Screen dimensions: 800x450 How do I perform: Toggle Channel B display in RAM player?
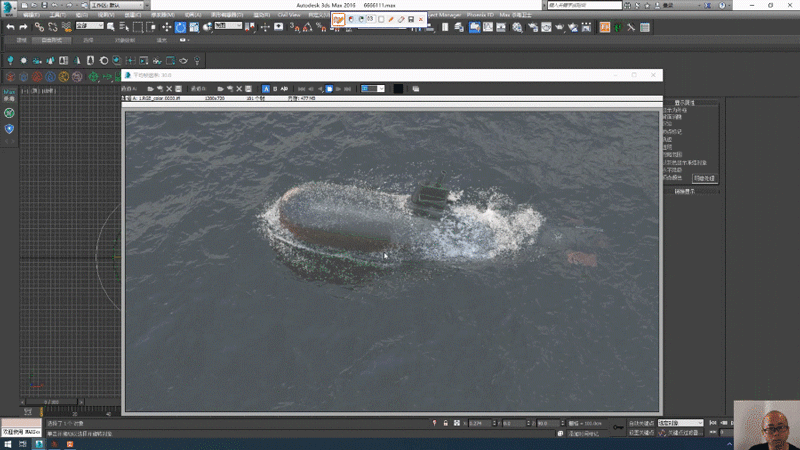click(x=275, y=89)
